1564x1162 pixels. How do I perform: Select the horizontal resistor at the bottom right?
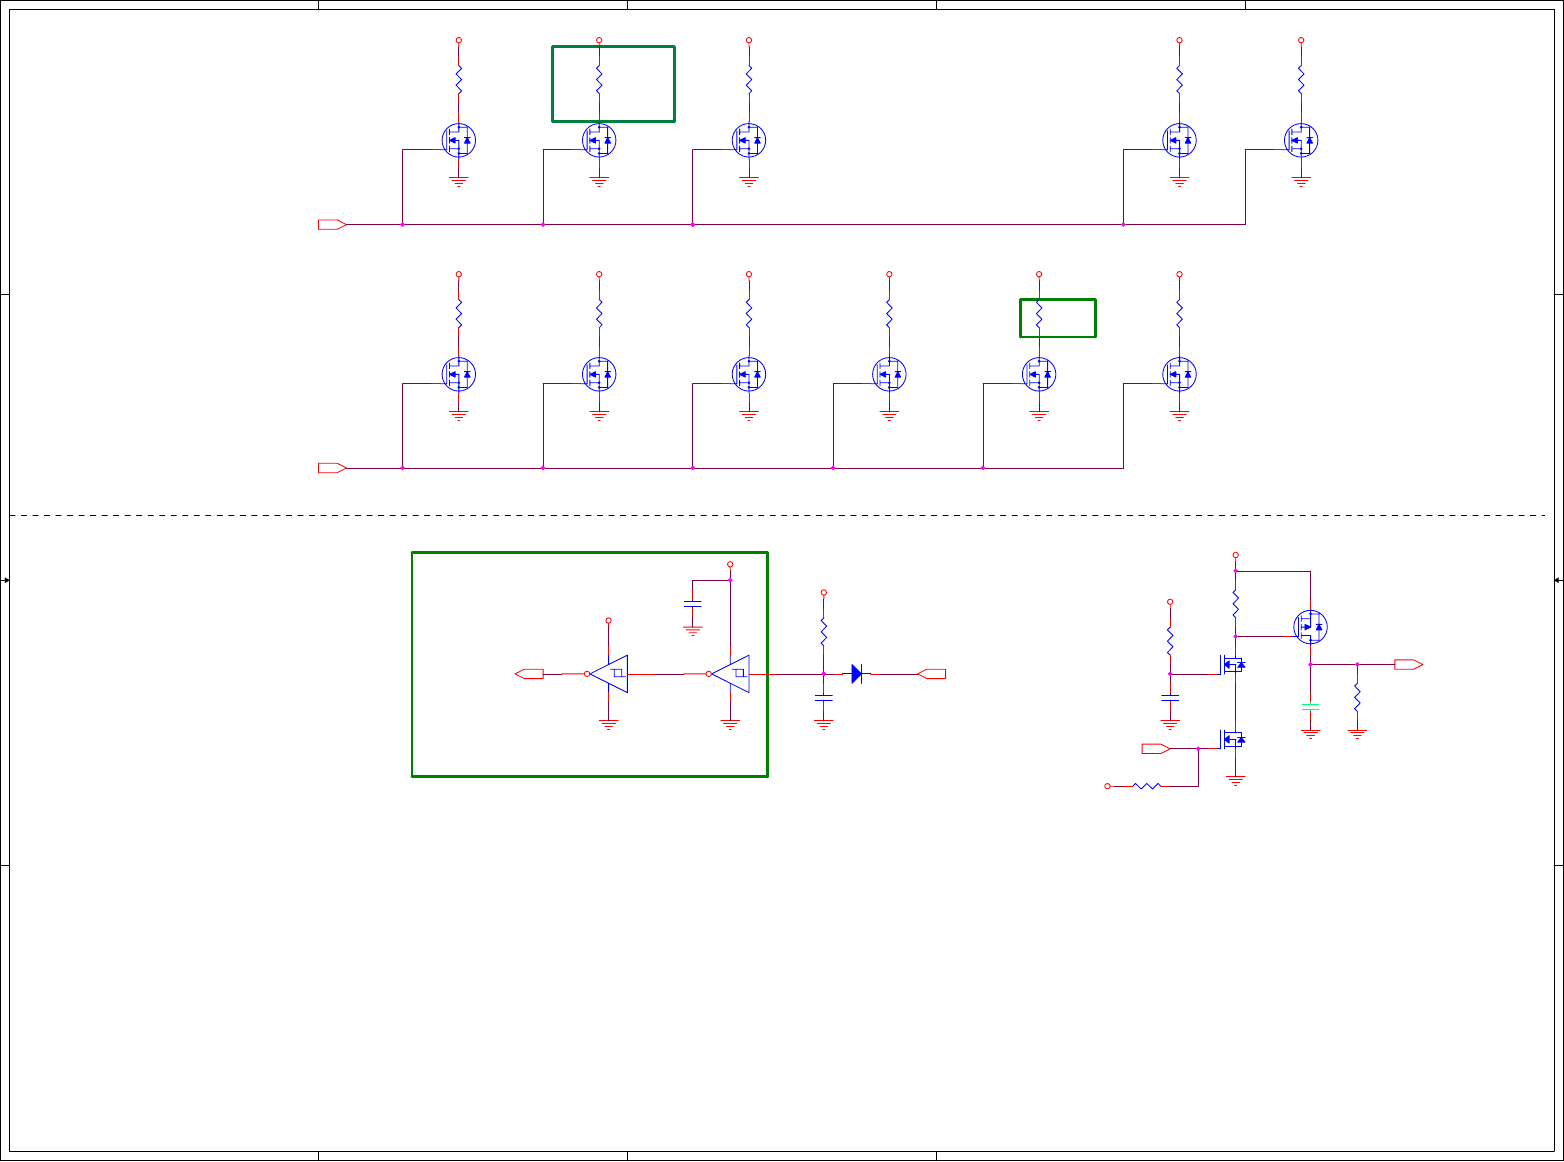[1147, 786]
